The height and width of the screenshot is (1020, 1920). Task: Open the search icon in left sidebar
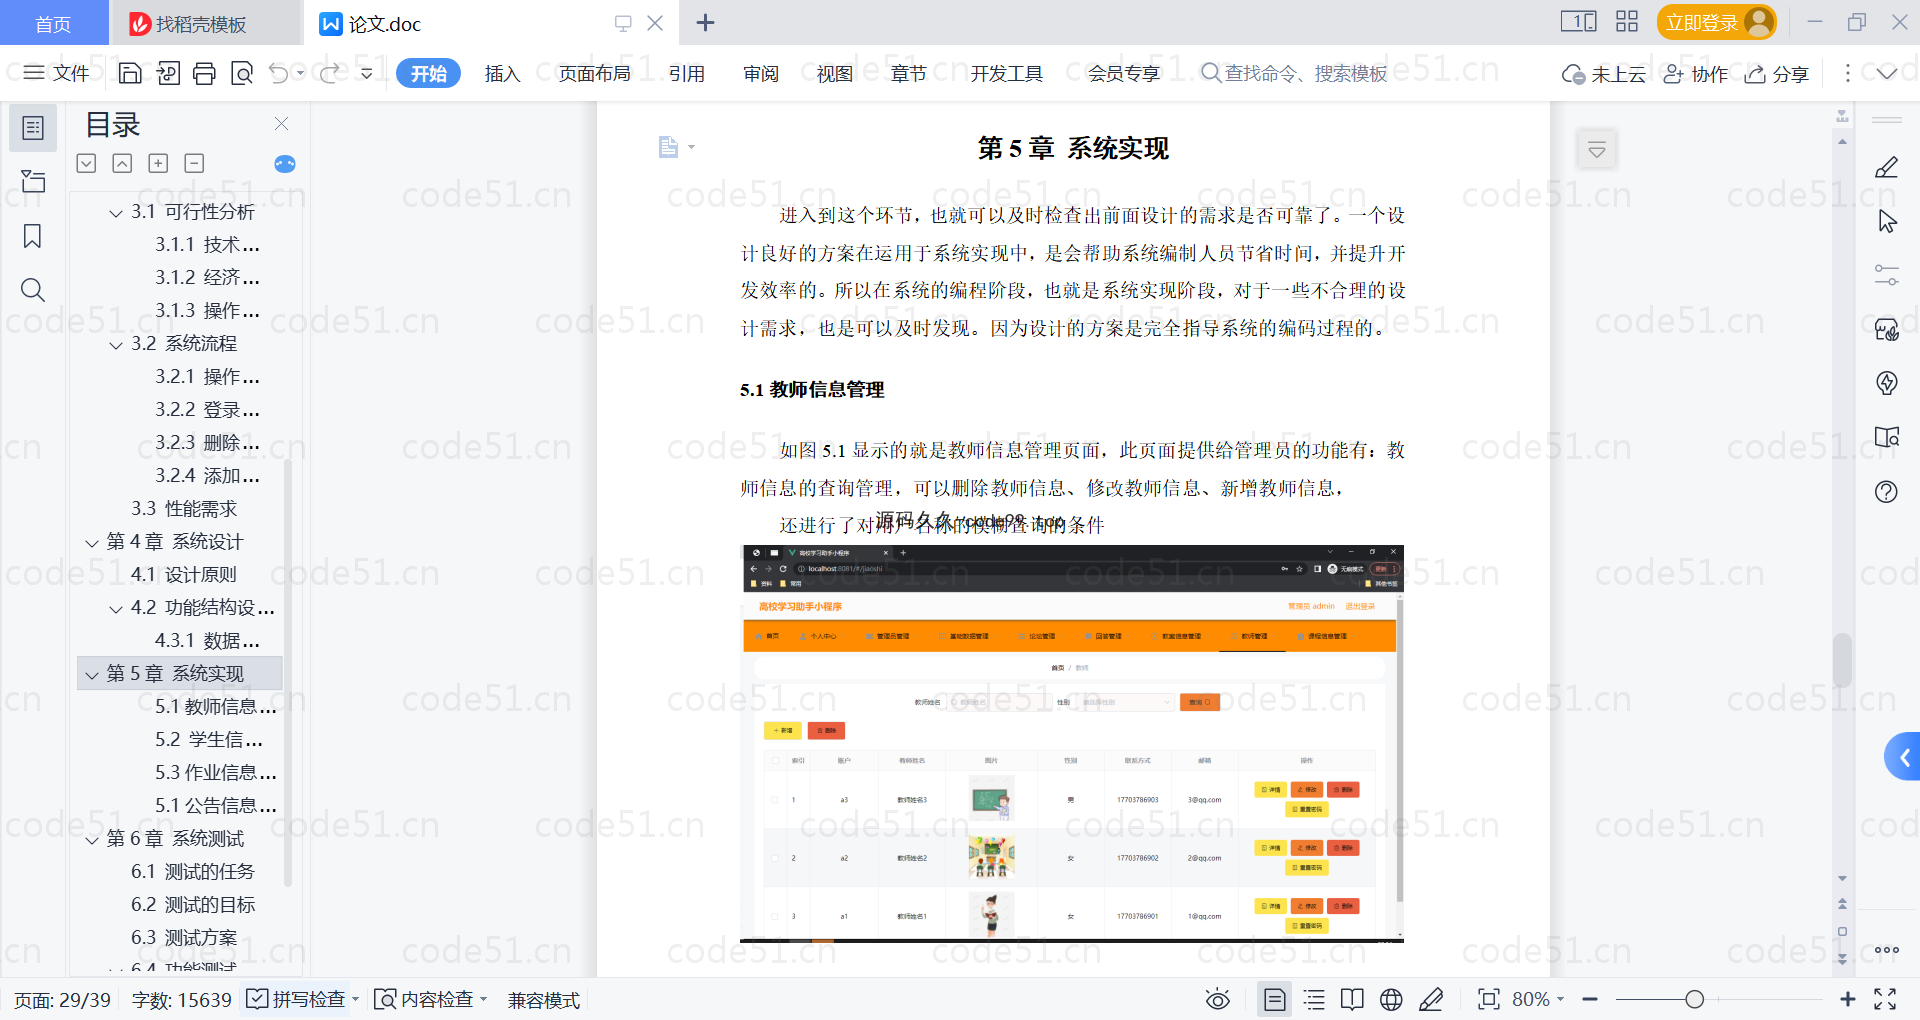point(33,290)
